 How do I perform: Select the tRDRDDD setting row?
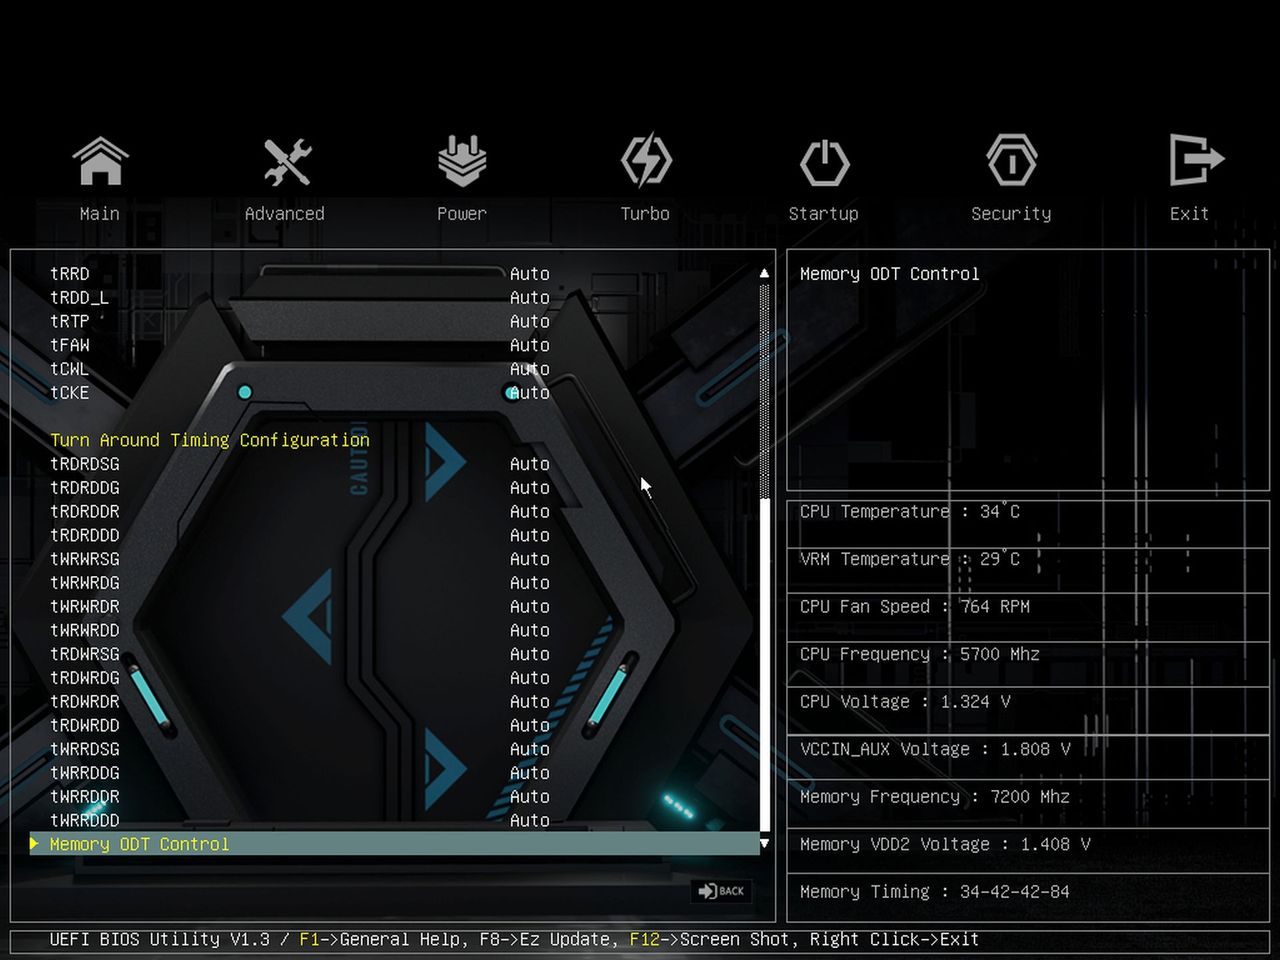click(395, 536)
